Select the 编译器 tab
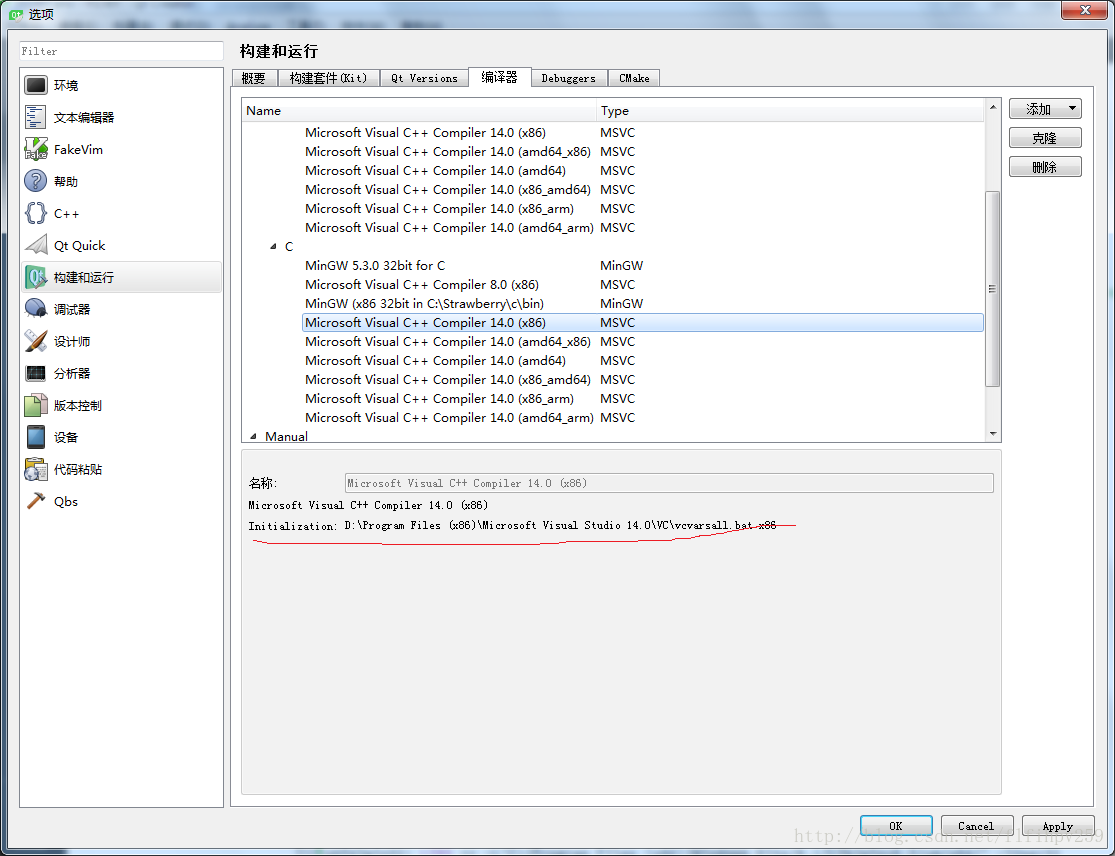 click(x=499, y=77)
